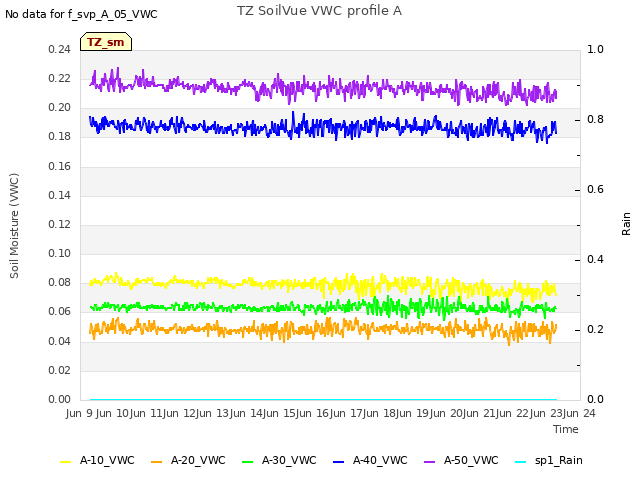Click the 0.2 right axis value
Screen dimensions: 640x480
[x=595, y=329]
